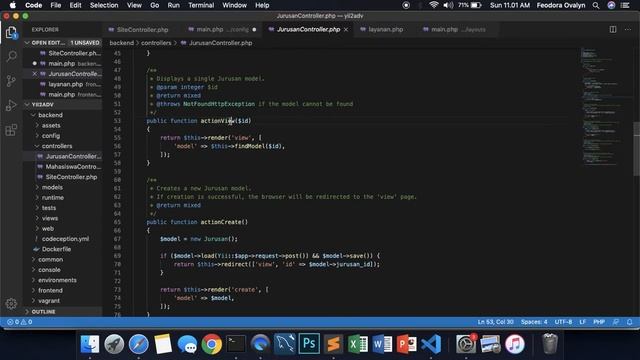Open the Extensions view
The width and height of the screenshot is (640, 360).
[11, 130]
